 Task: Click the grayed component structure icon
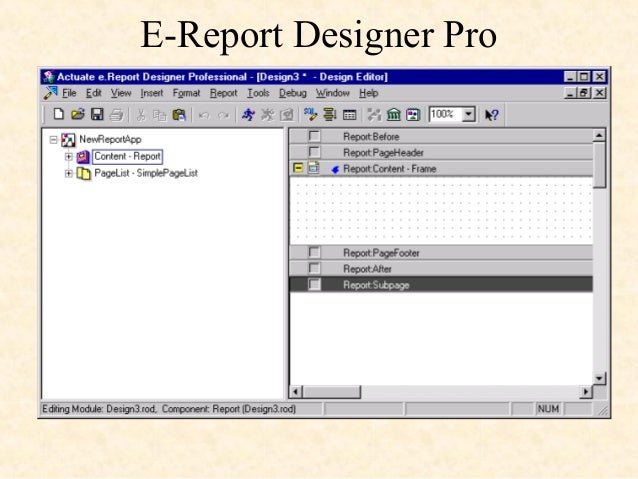tap(374, 115)
